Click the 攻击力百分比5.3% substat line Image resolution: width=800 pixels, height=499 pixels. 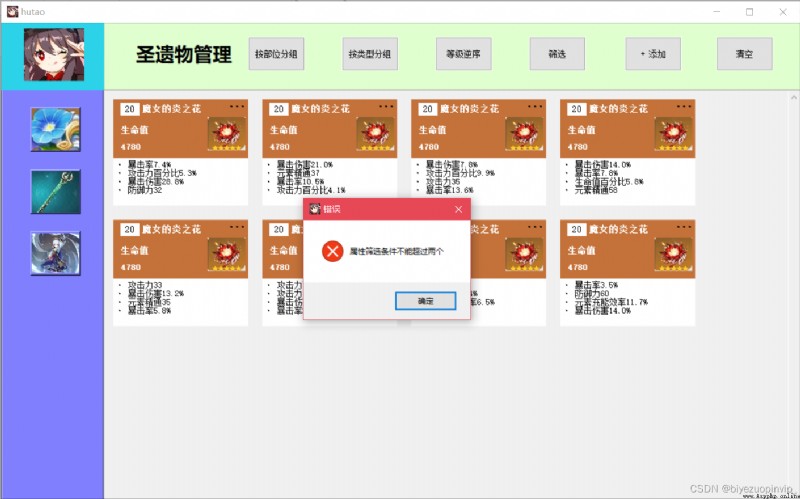[162, 173]
